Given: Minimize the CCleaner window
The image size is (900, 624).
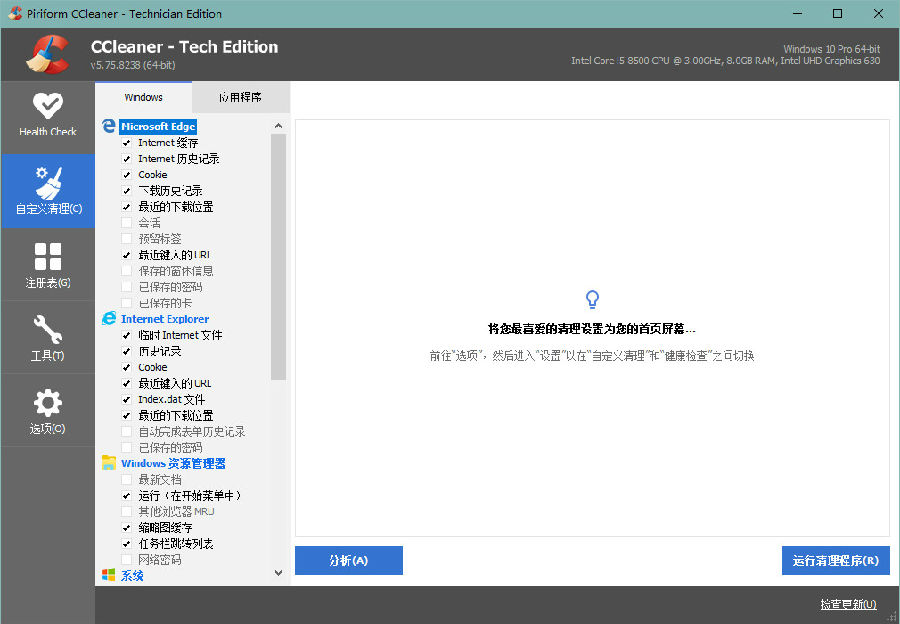Looking at the screenshot, I should pyautogui.click(x=797, y=13).
